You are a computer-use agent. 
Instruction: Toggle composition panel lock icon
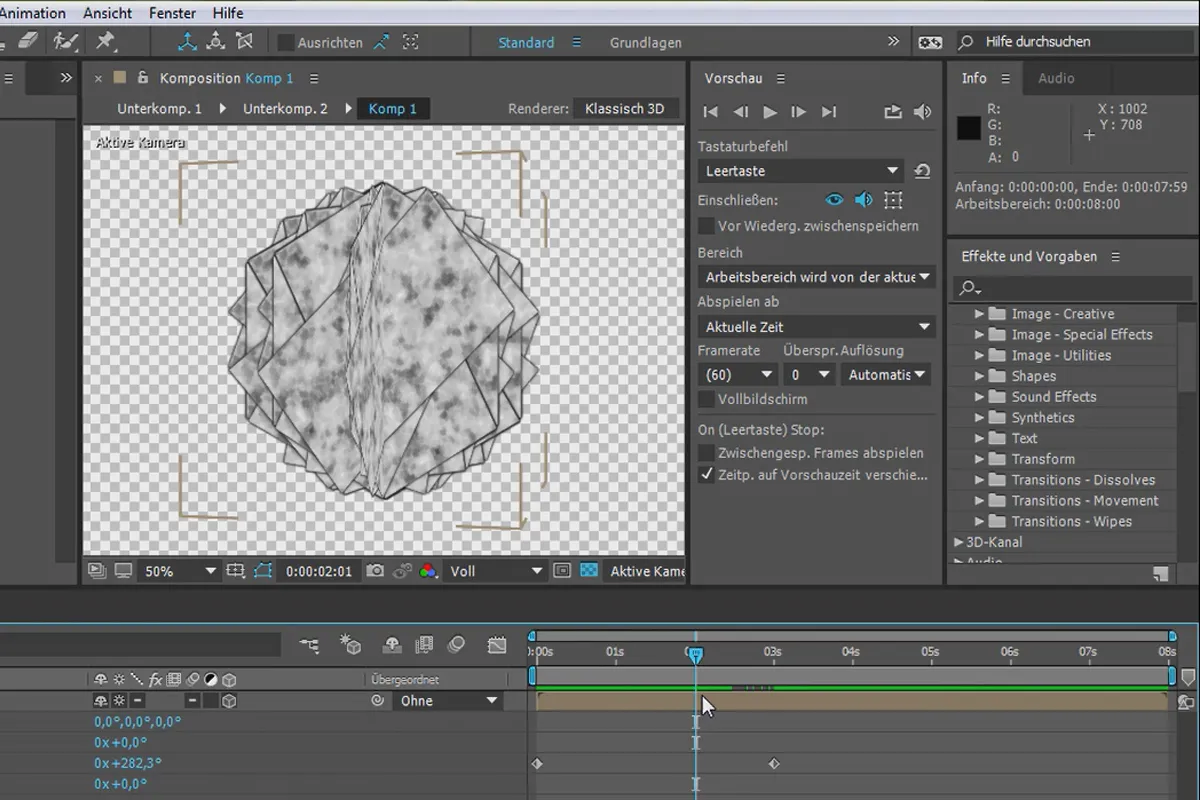143,77
